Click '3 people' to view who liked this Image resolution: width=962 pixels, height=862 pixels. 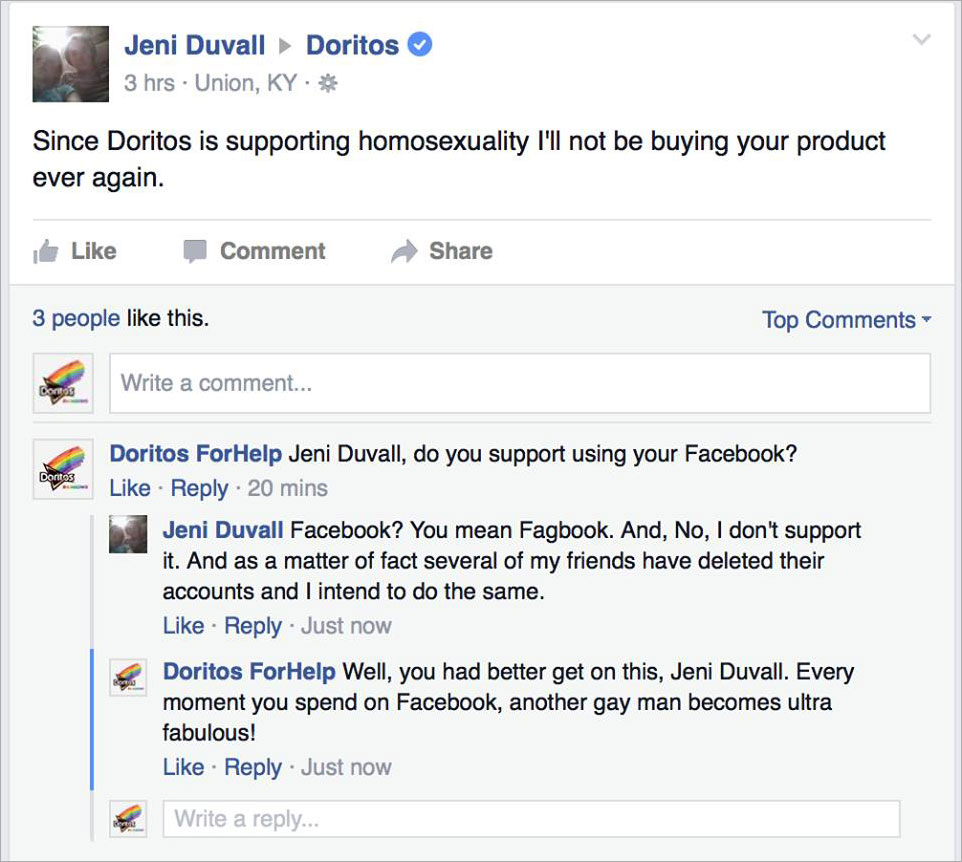[x=76, y=319]
